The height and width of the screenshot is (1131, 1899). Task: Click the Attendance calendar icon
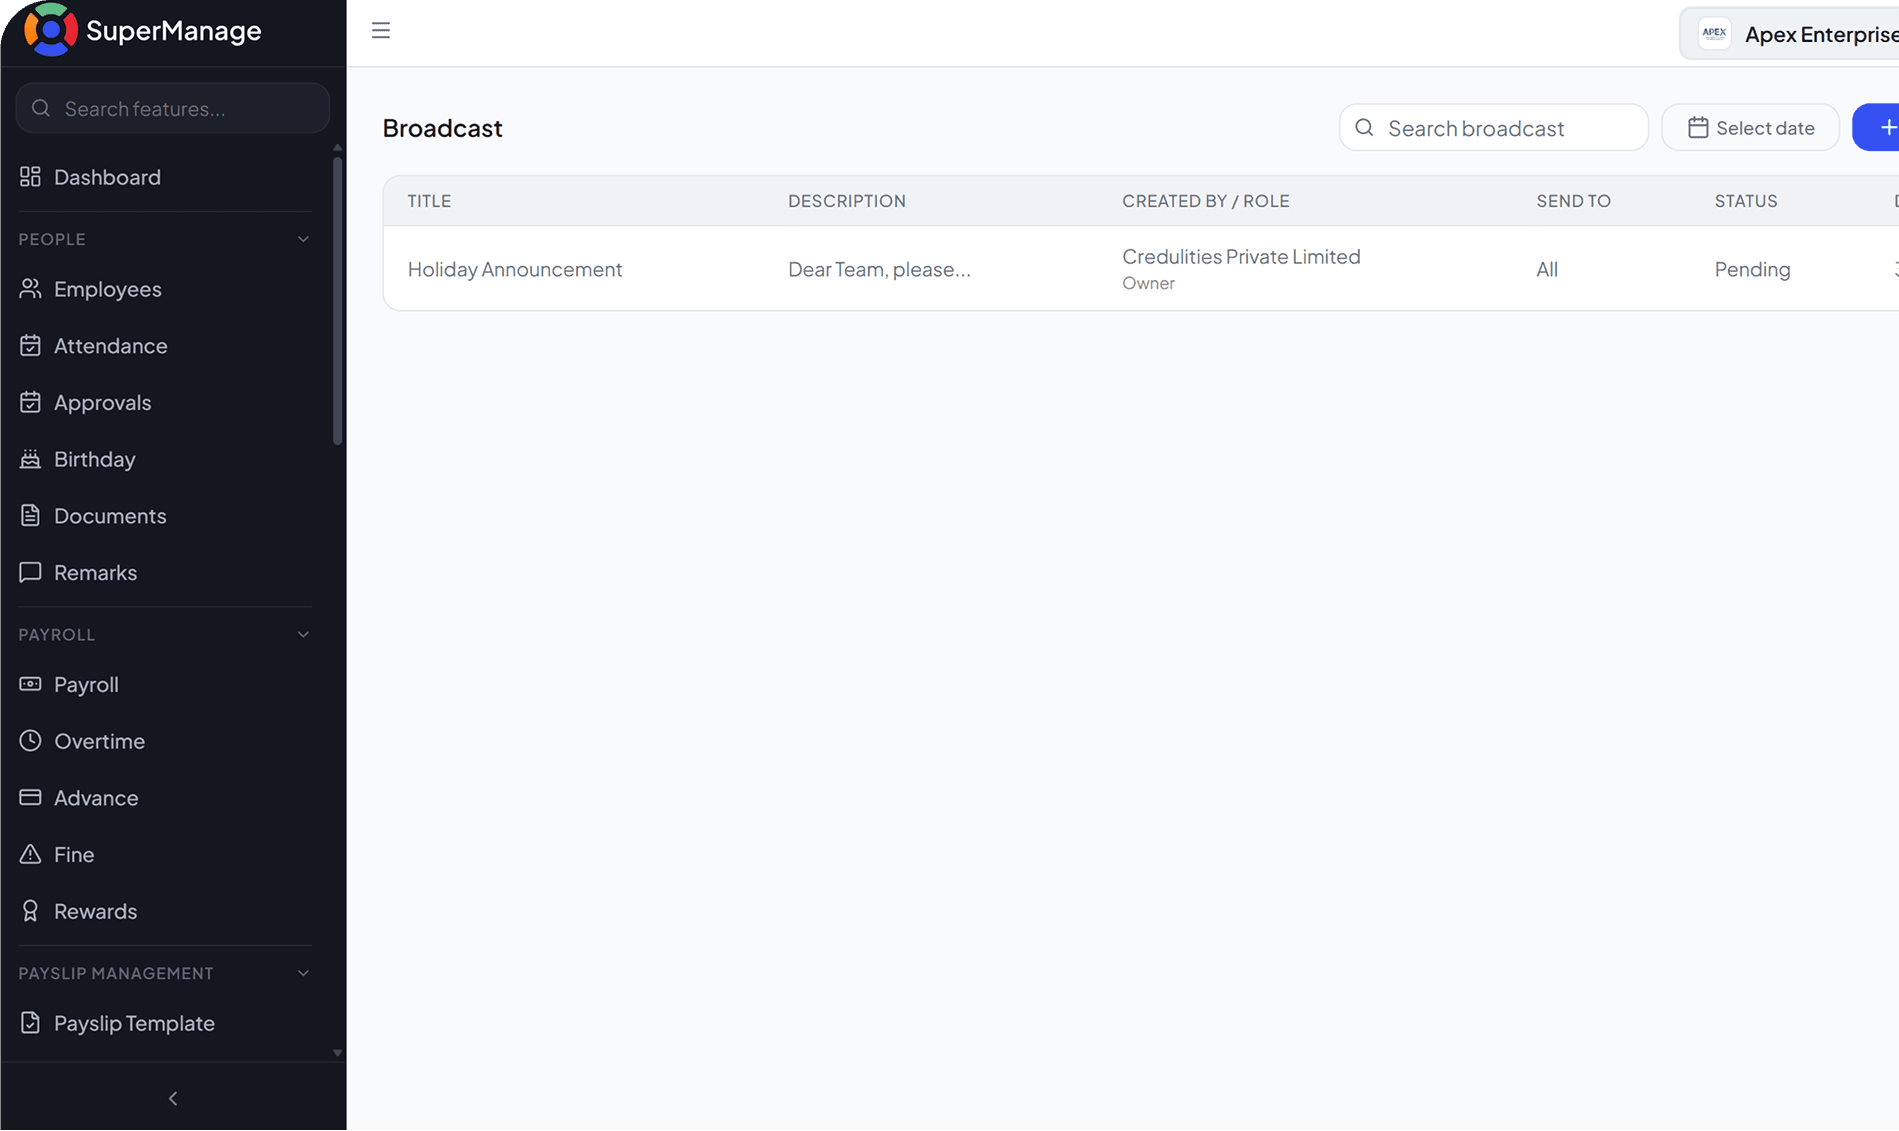30,346
